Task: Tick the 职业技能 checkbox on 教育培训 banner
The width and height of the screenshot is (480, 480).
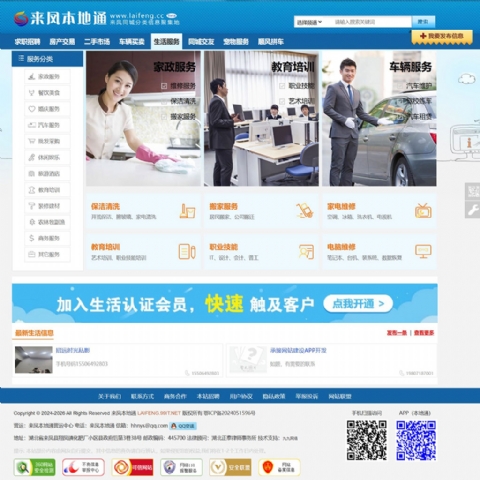Action: click(282, 86)
